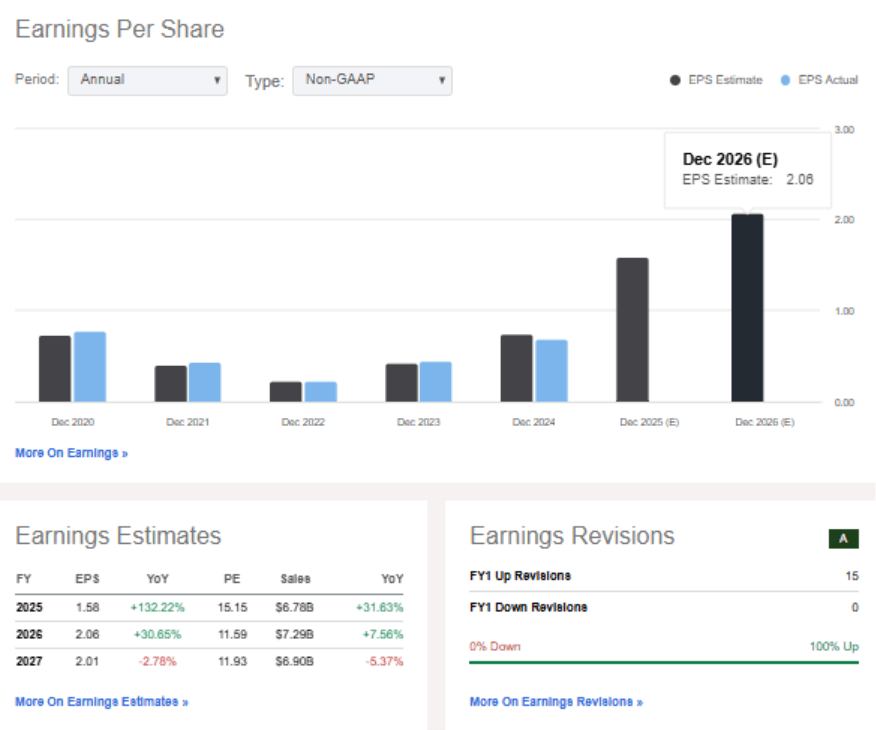876x730 pixels.
Task: Select the 2027 fiscal year row
Action: (x=30, y=661)
